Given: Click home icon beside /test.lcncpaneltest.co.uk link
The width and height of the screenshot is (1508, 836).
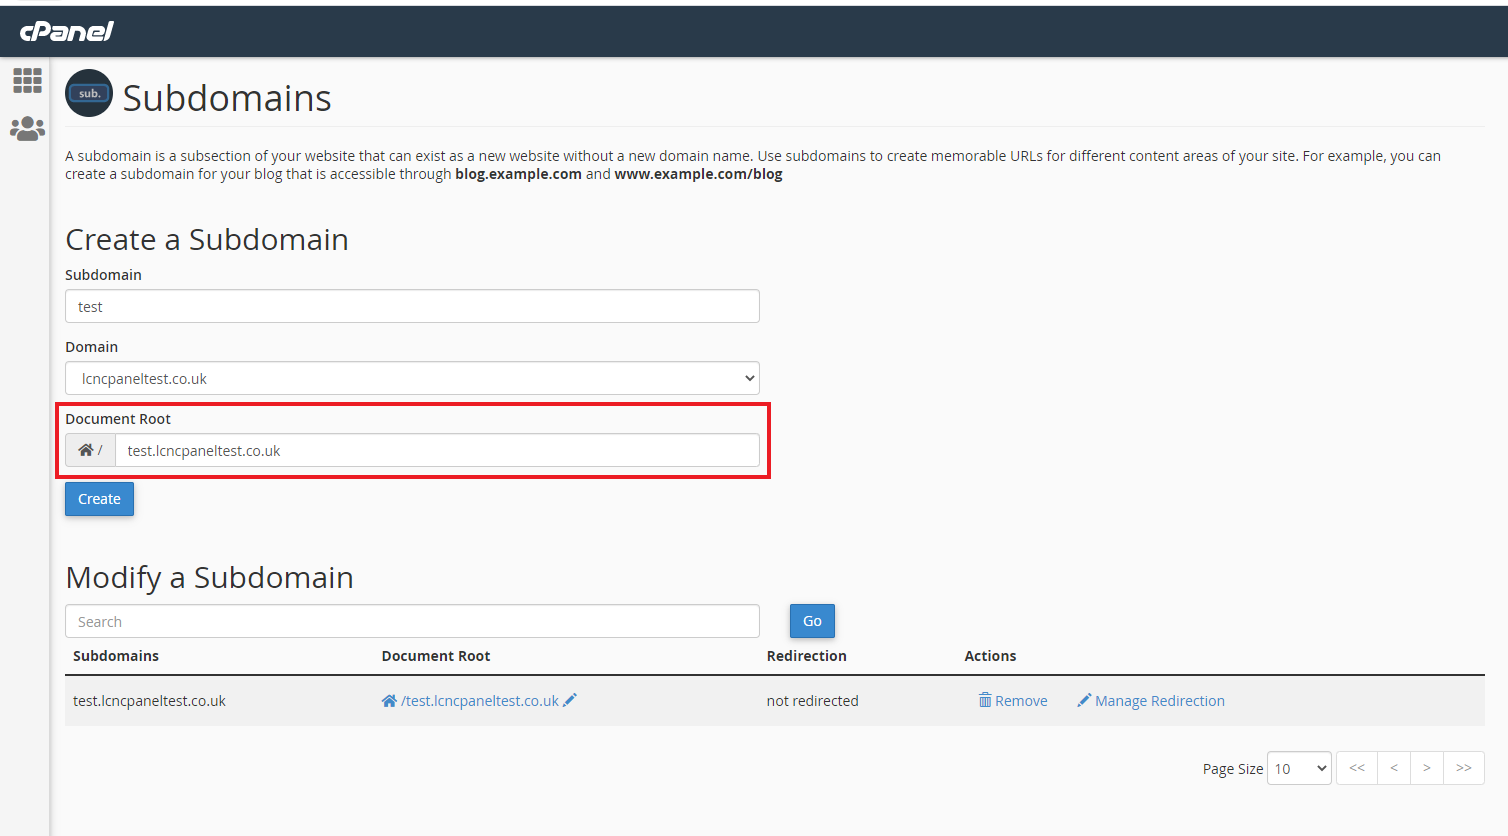Looking at the screenshot, I should coord(389,701).
